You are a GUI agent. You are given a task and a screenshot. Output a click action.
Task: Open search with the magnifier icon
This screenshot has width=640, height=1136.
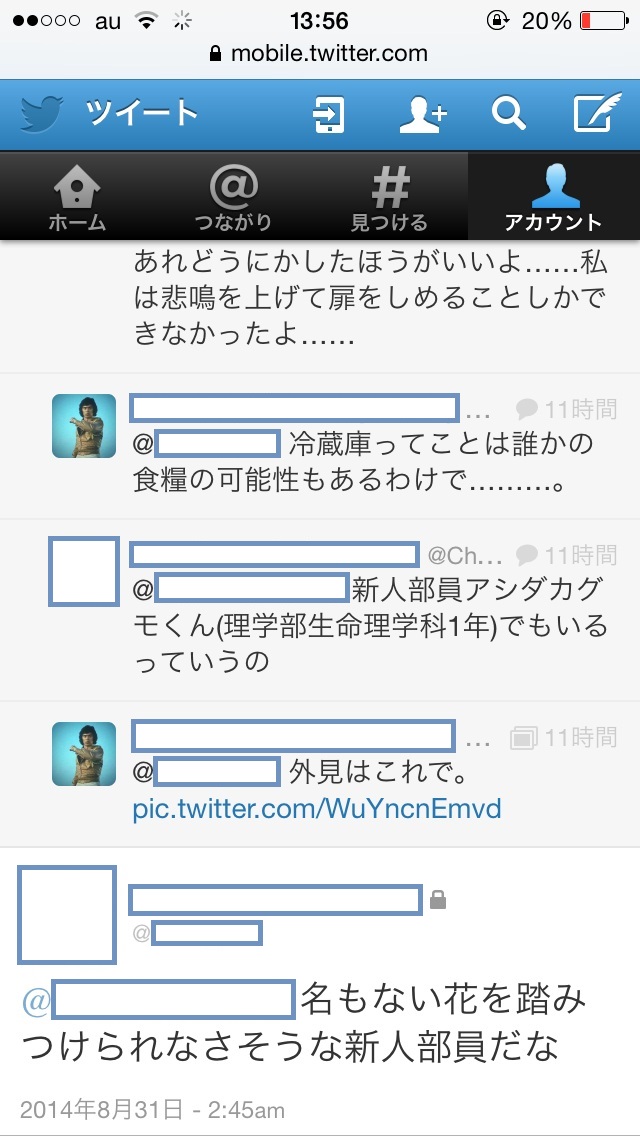509,114
